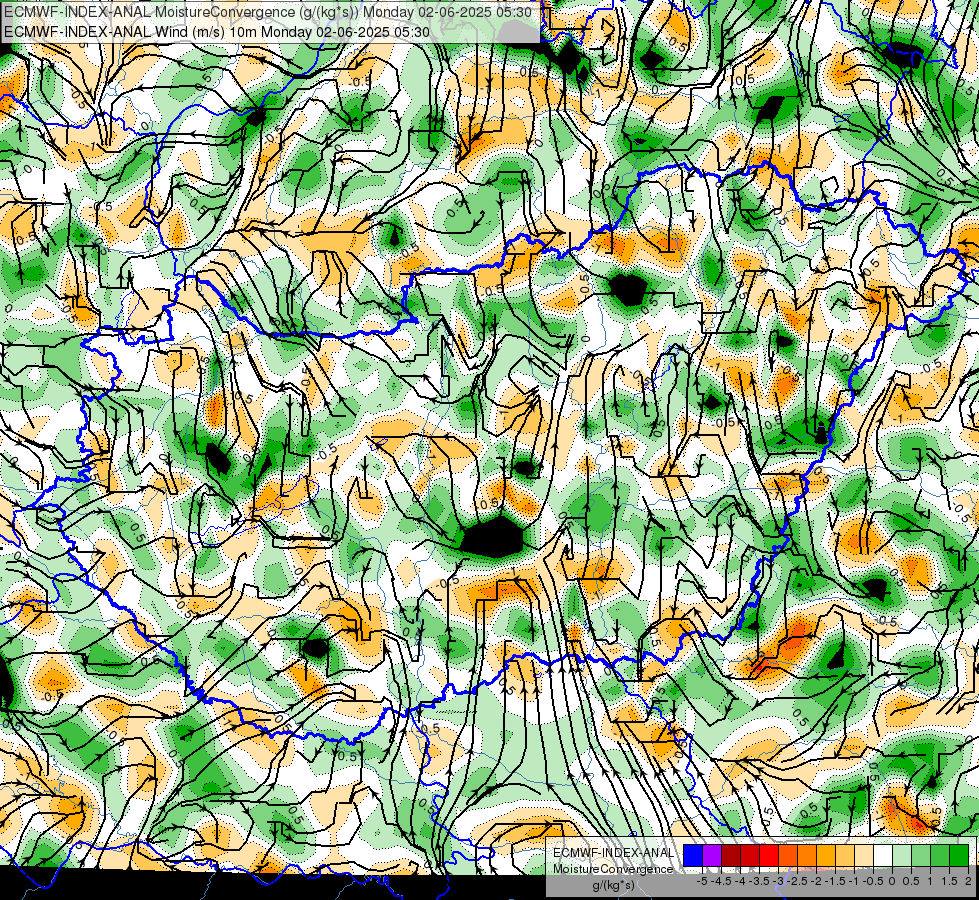The width and height of the screenshot is (979, 900).
Task: Click the '-2.5' value on the legend scale
Action: (x=797, y=881)
